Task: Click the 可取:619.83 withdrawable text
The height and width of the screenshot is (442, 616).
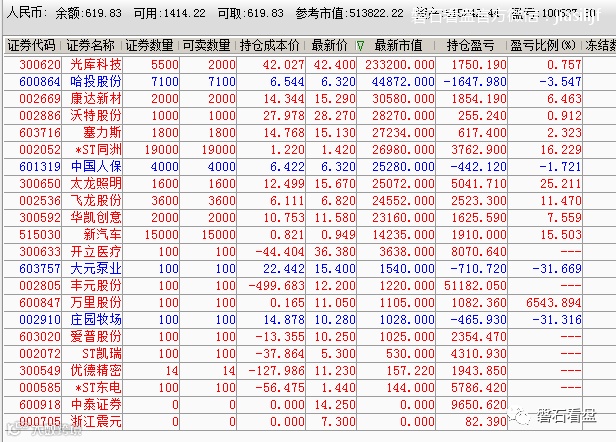Action: [x=251, y=13]
